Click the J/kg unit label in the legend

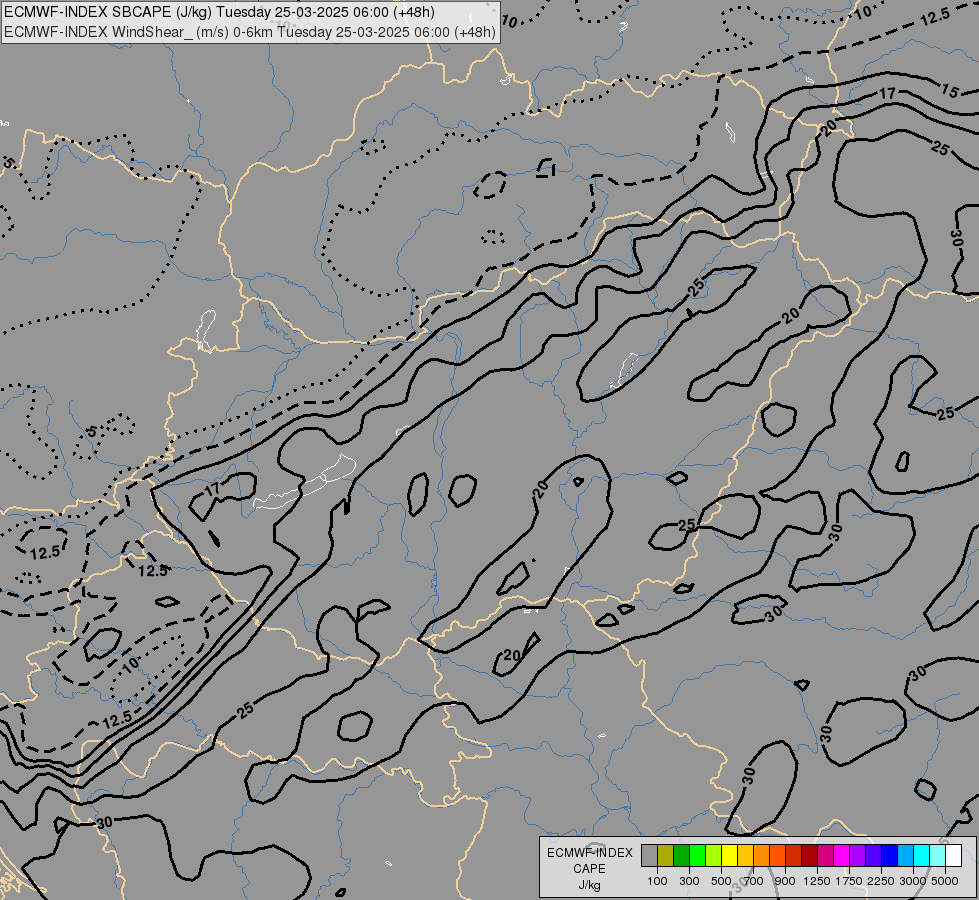589,885
